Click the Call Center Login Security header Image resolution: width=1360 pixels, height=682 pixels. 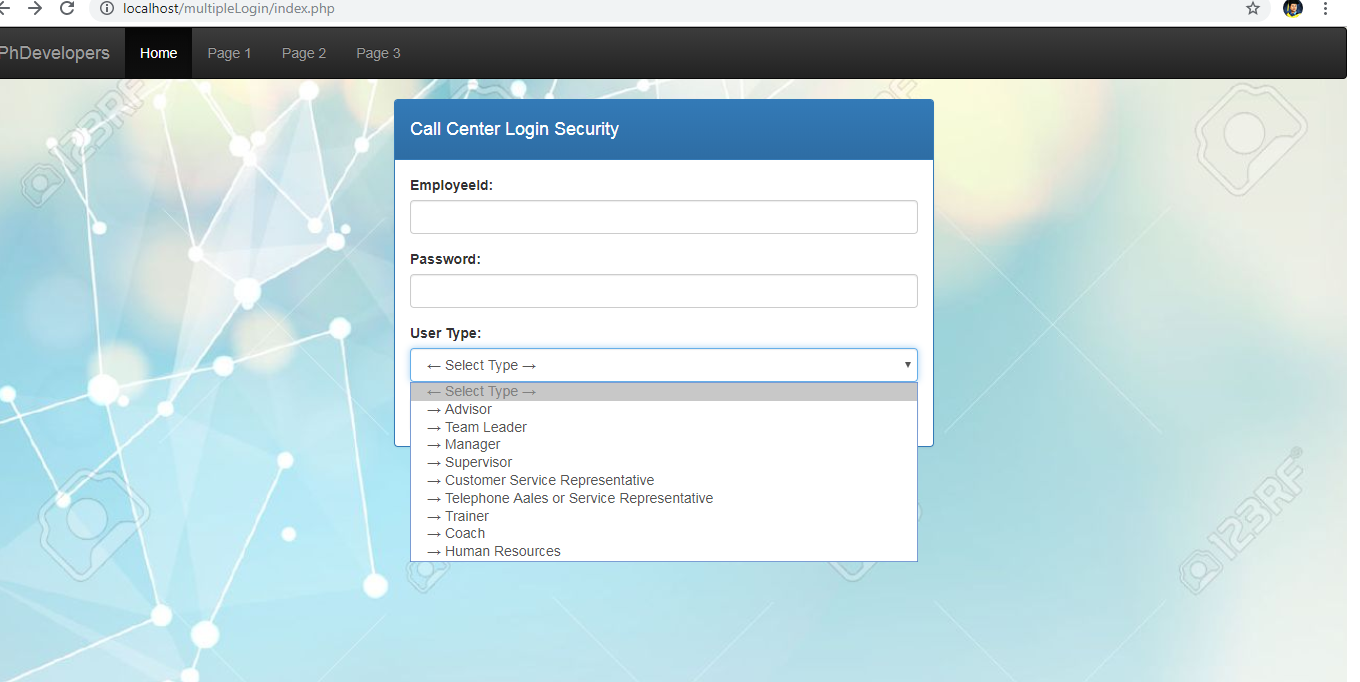(514, 129)
